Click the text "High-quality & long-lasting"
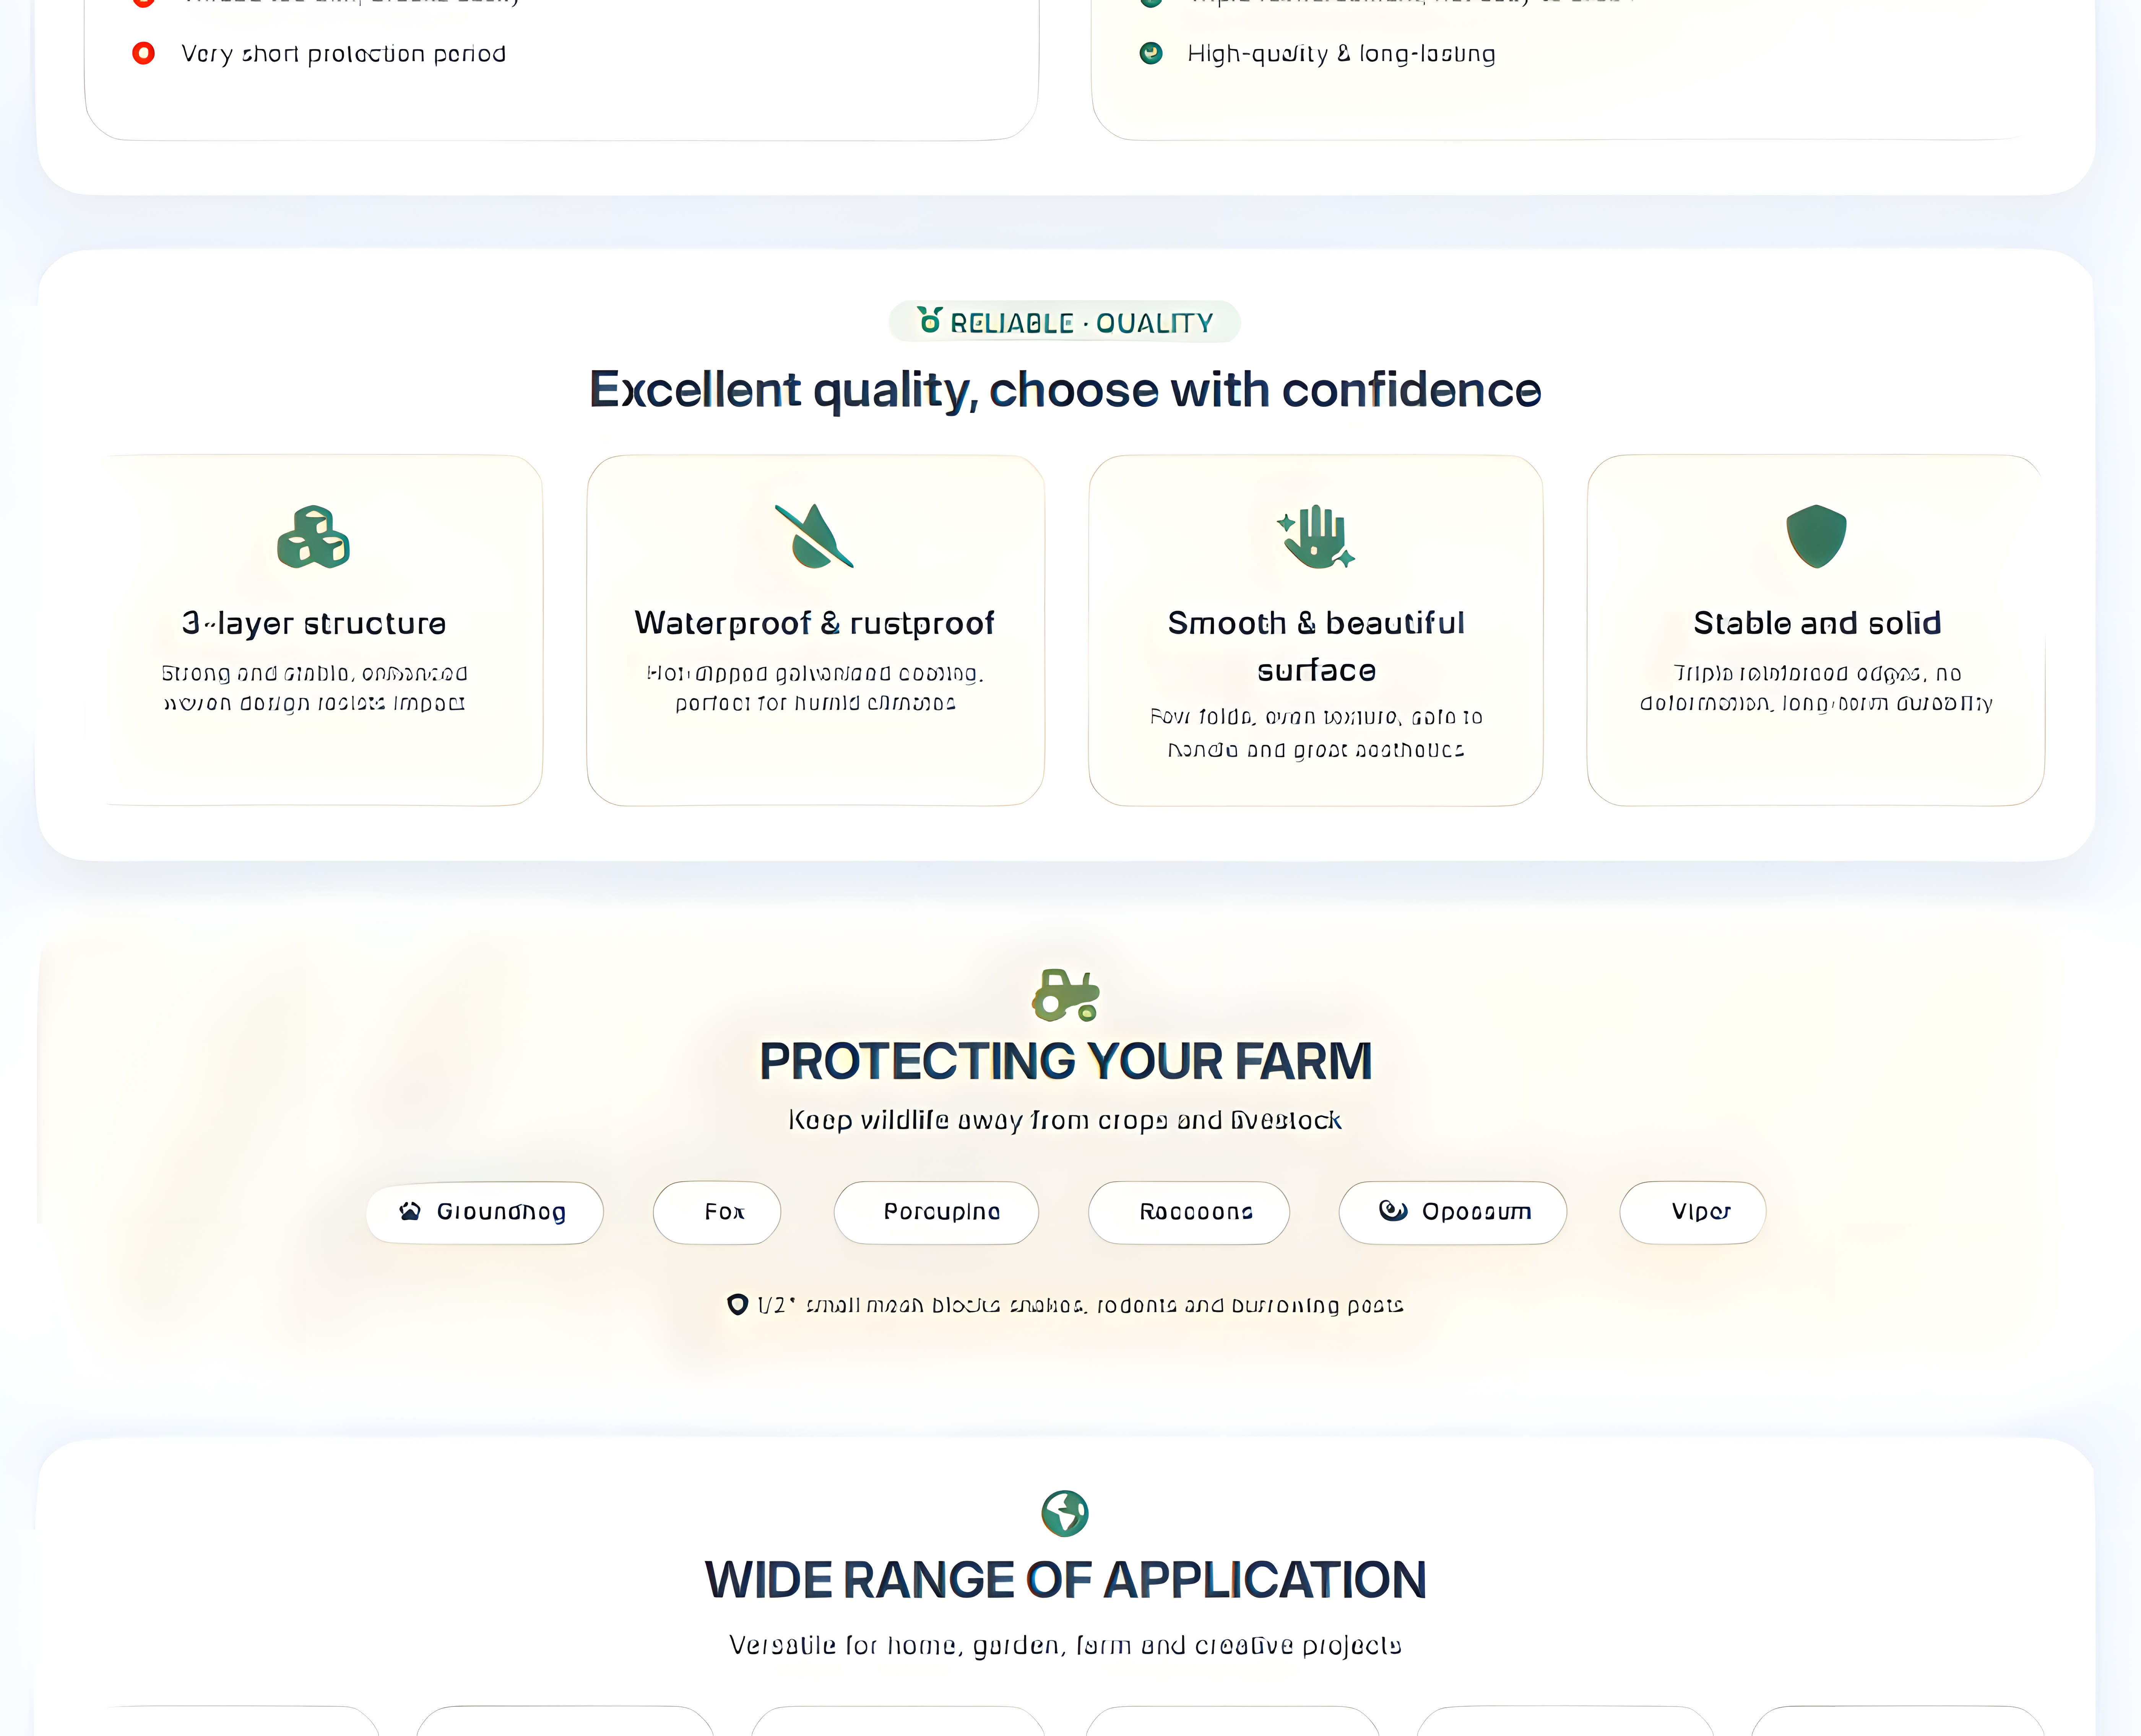 [1341, 54]
